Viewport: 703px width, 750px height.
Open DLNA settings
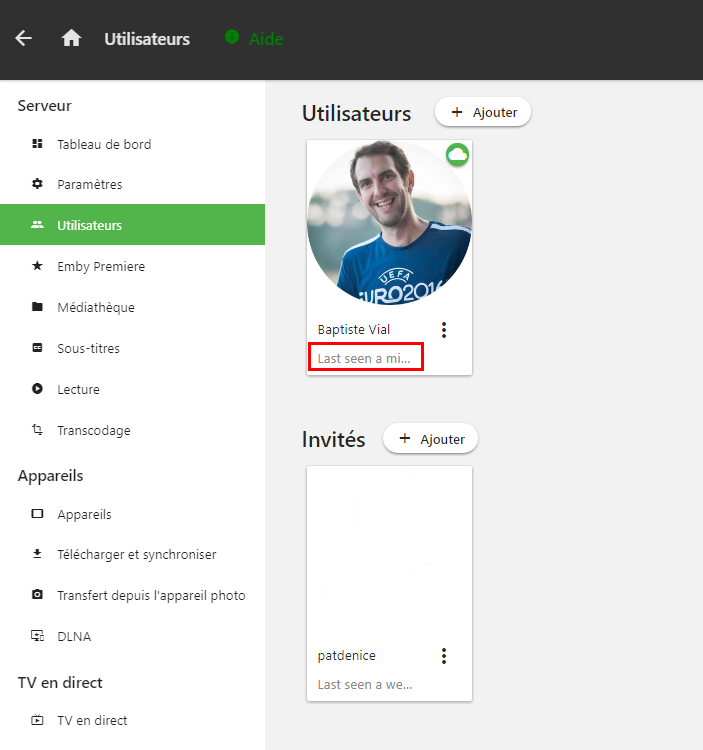click(132, 636)
